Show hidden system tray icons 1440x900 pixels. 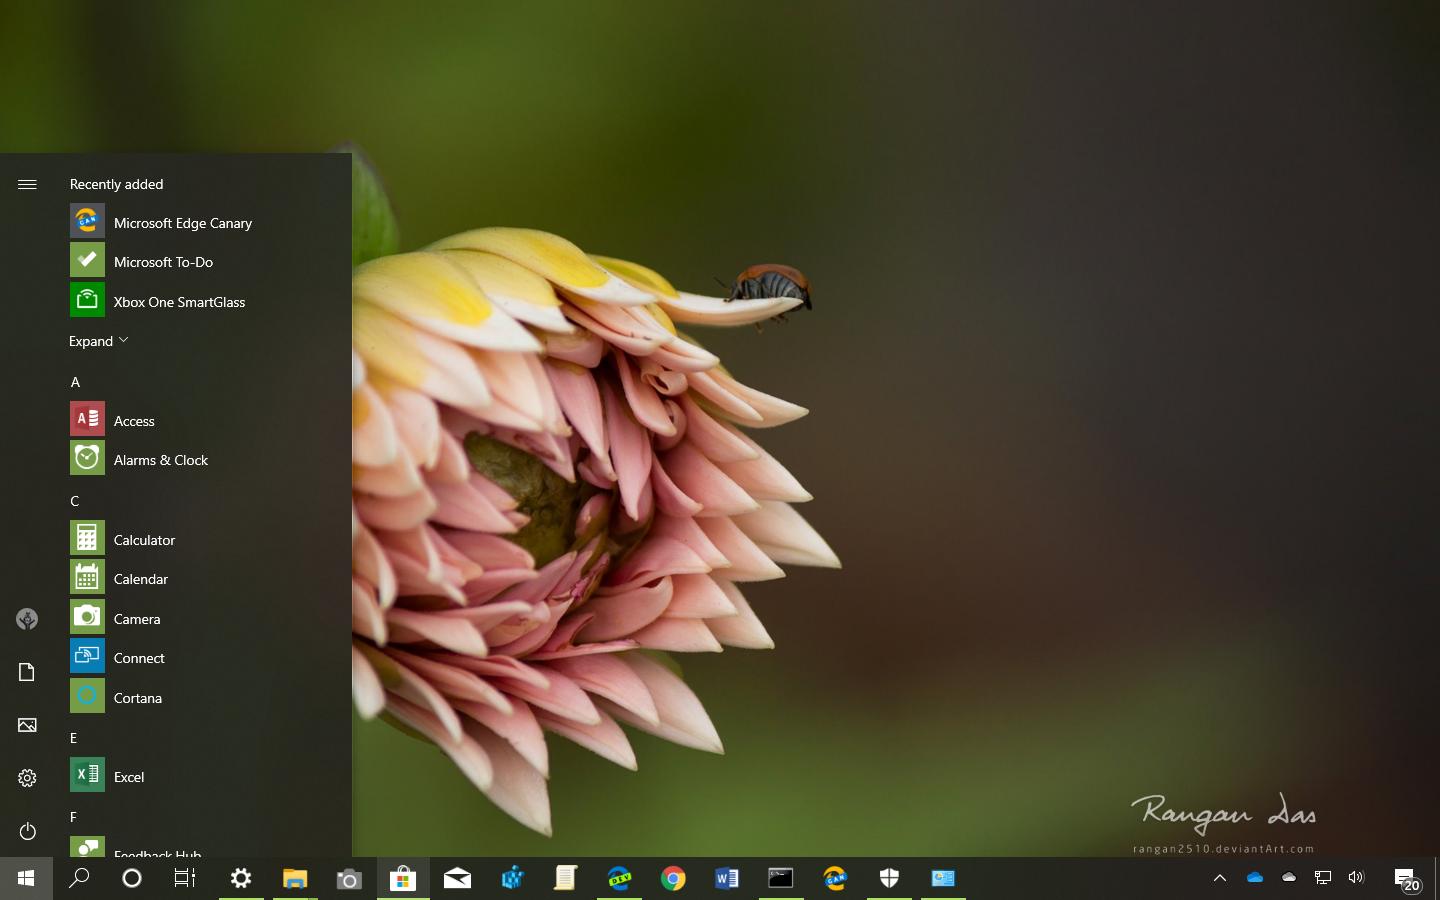(x=1220, y=878)
